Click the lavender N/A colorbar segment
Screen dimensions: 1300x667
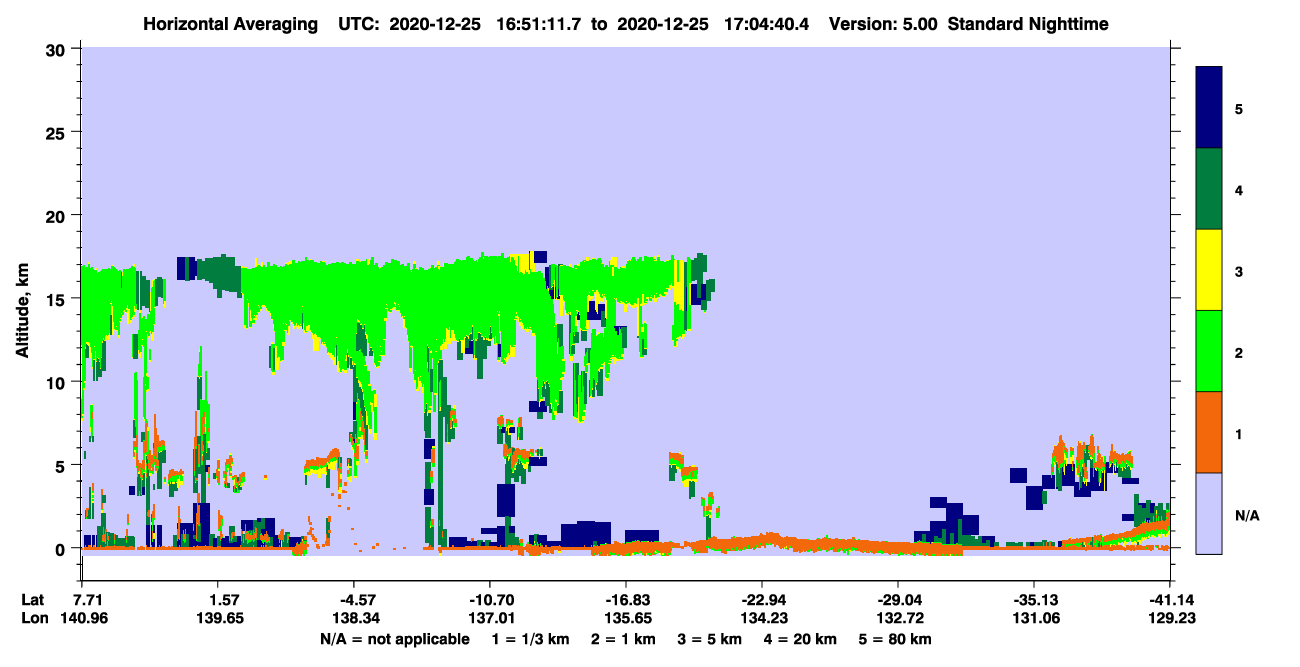1209,513
